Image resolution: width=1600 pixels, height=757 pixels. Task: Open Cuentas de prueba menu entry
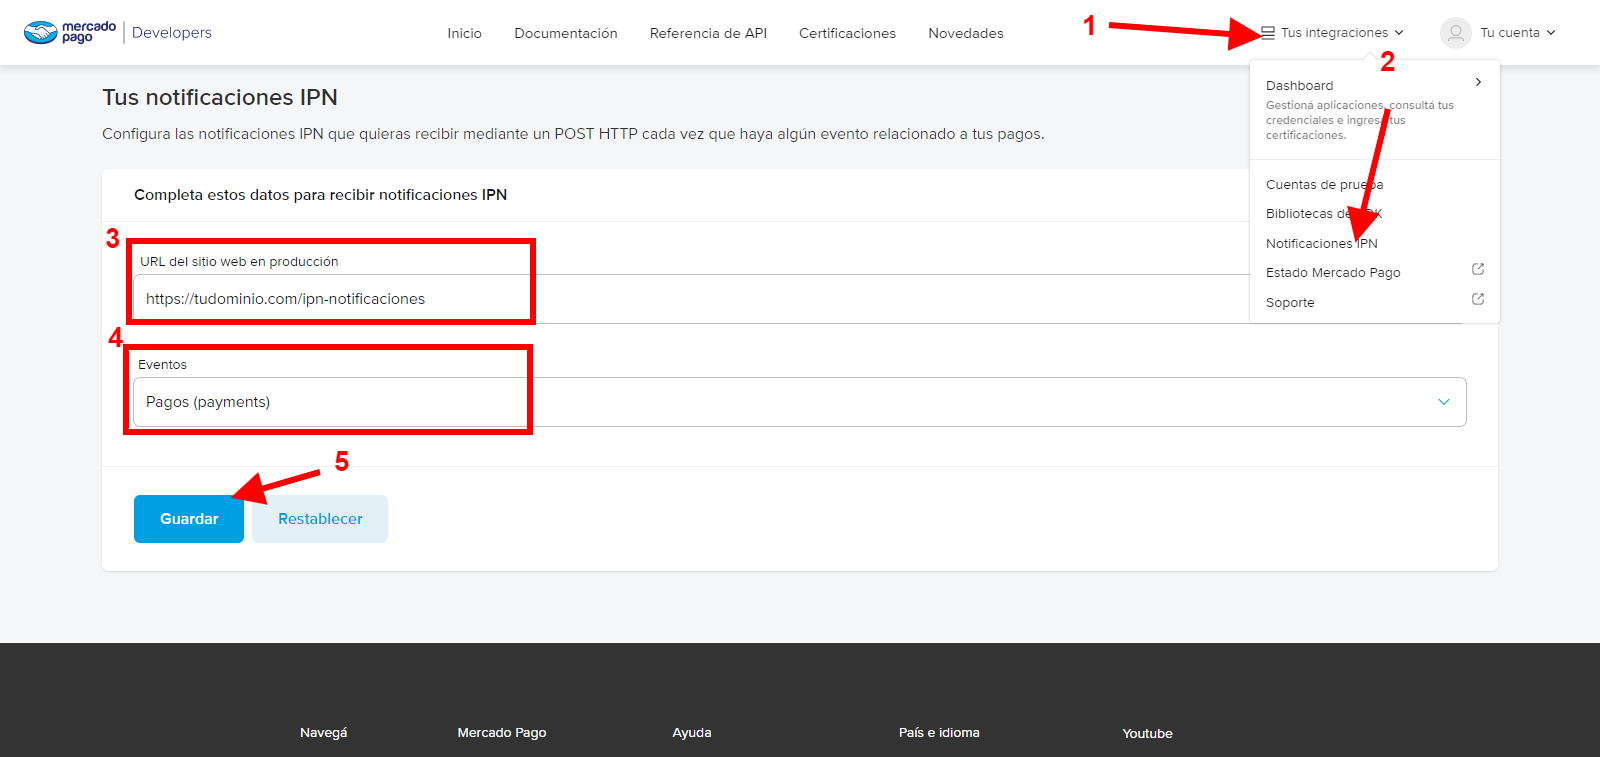(x=1324, y=185)
